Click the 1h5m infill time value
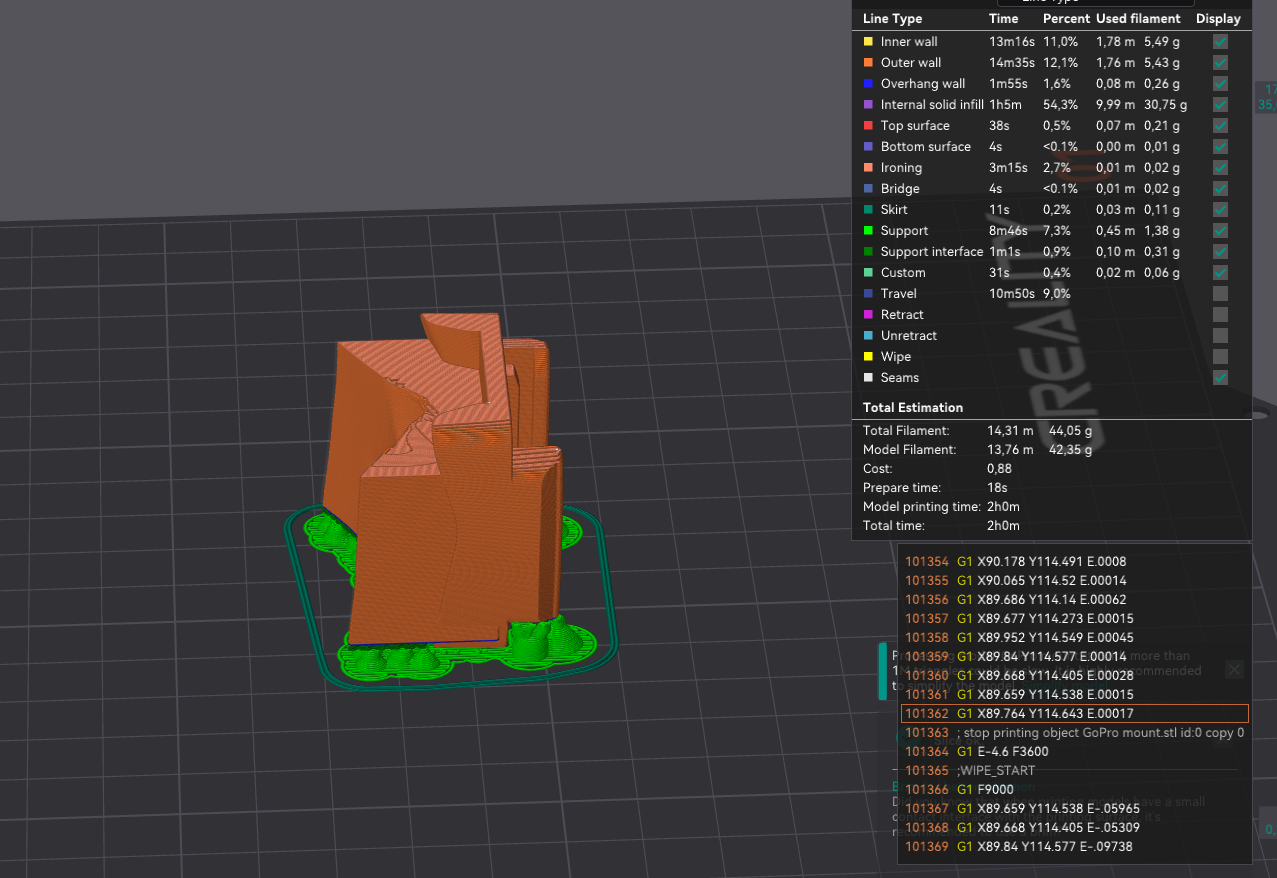The image size is (1277, 878). 1005,105
